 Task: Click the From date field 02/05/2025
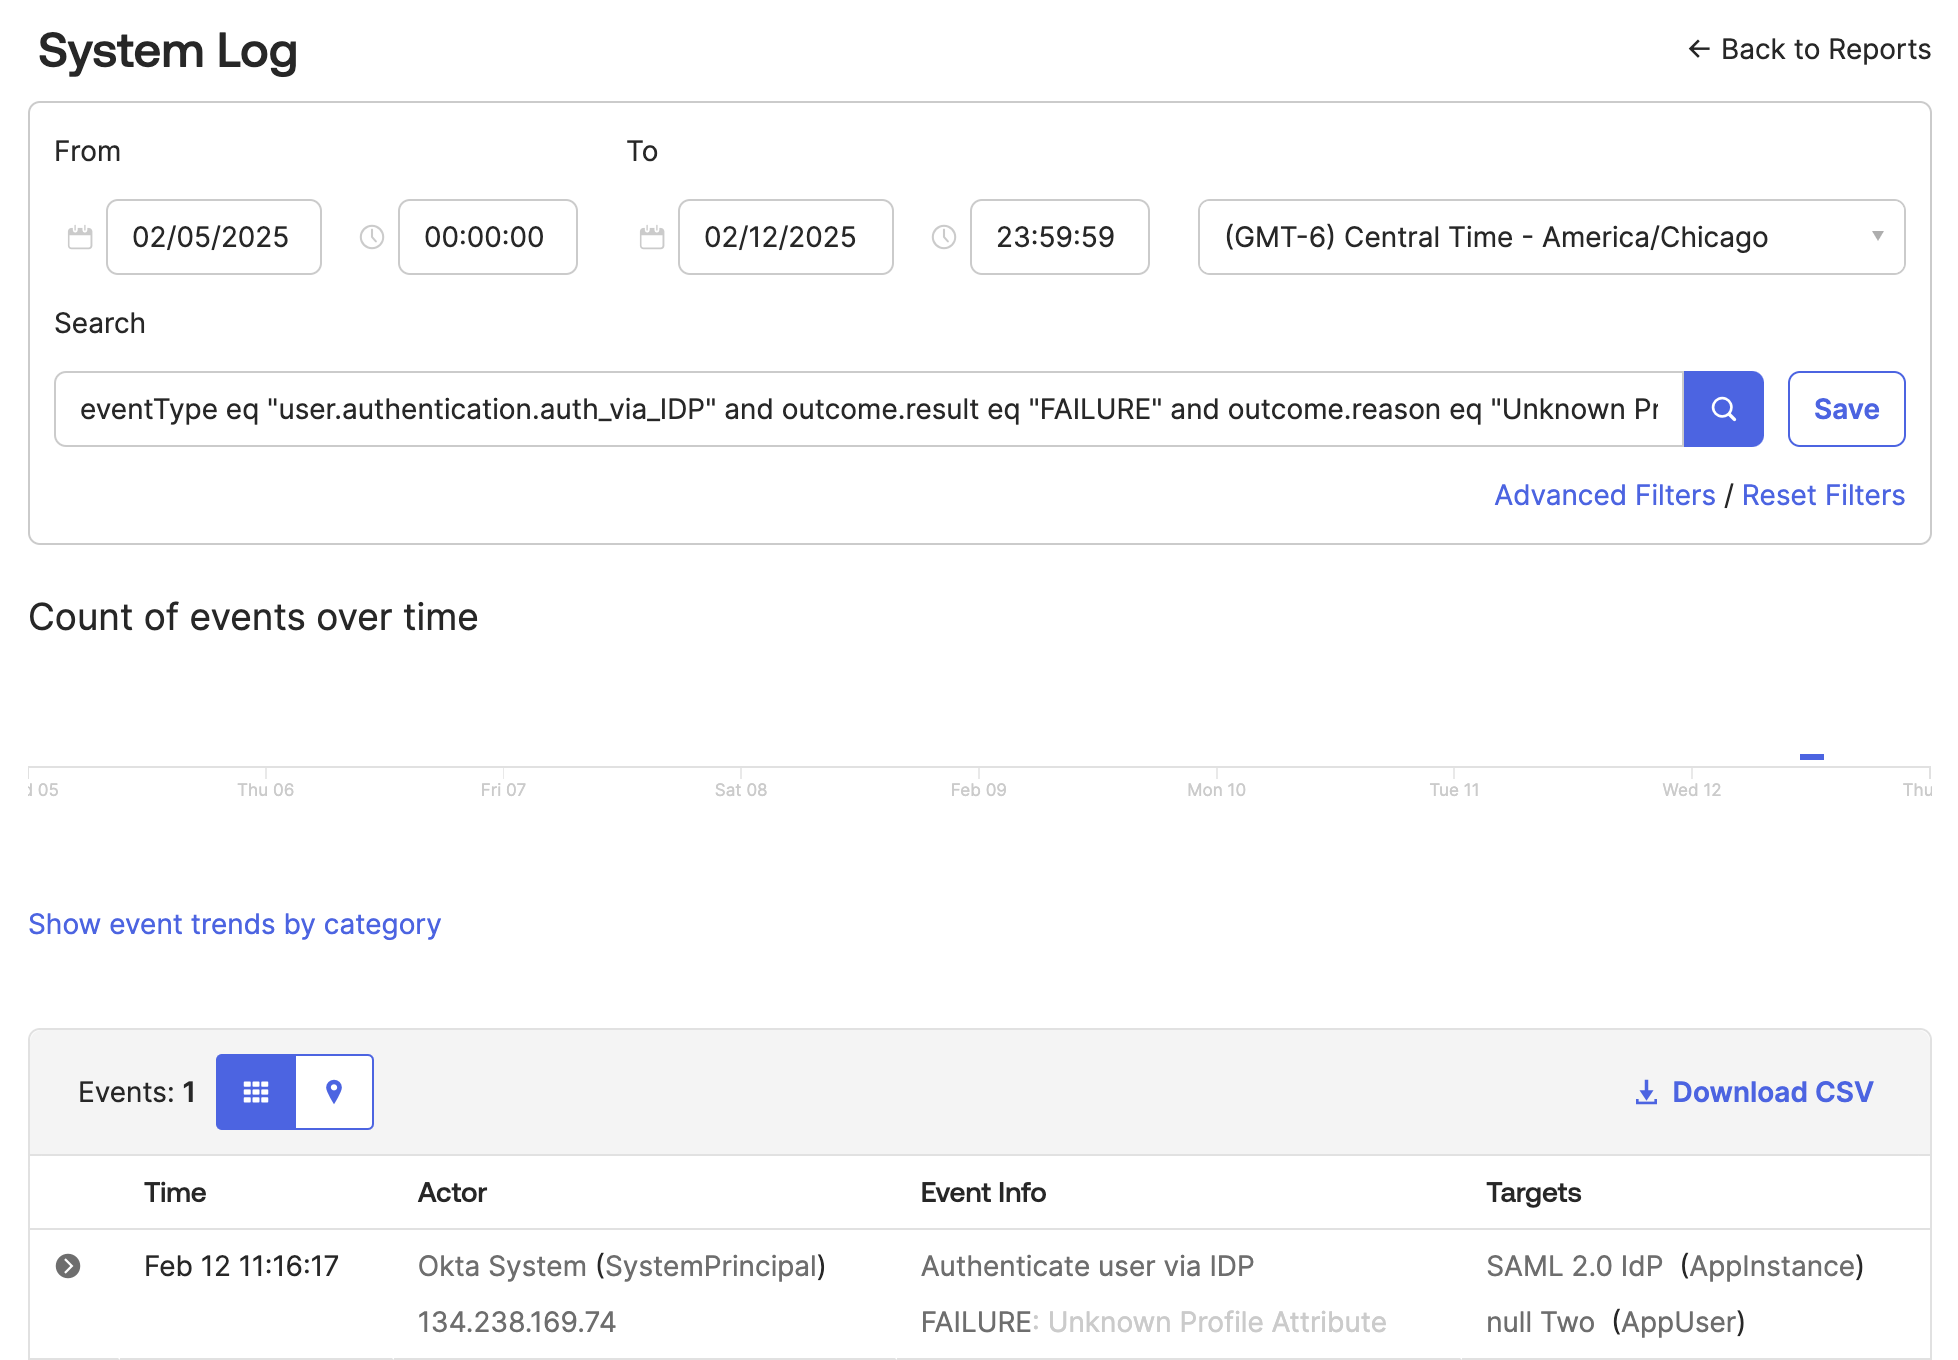point(213,237)
